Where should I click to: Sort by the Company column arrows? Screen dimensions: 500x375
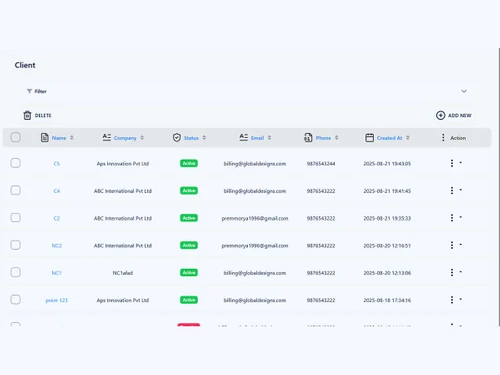[x=142, y=138]
